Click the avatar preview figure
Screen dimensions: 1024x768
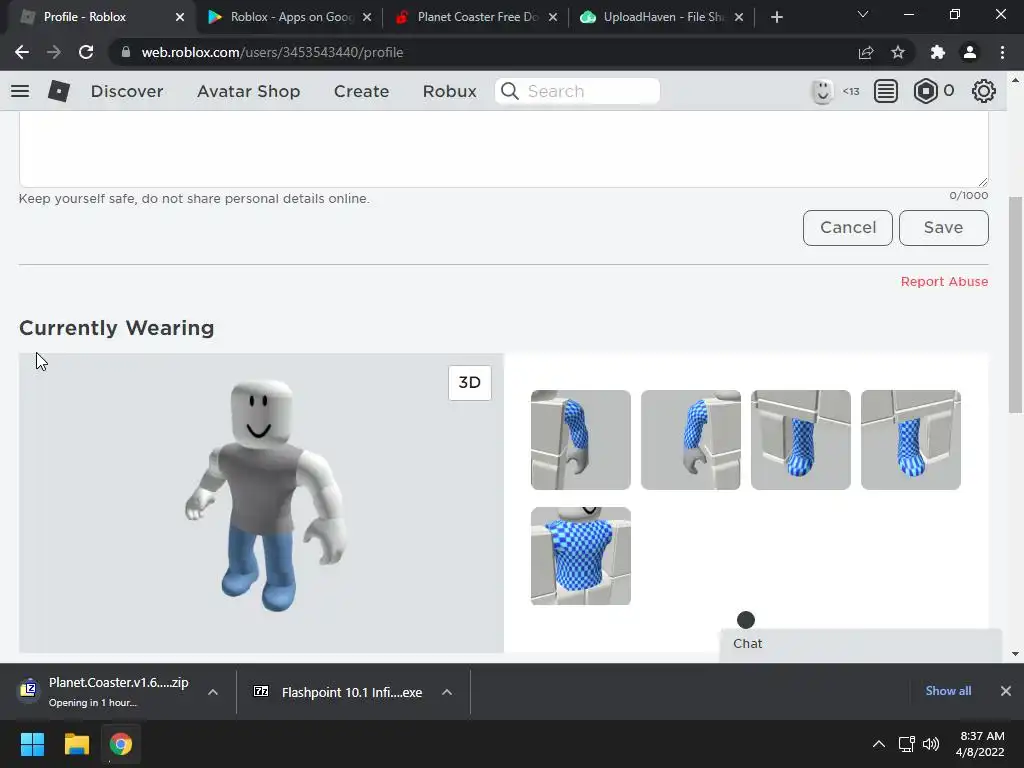pyautogui.click(x=266, y=496)
